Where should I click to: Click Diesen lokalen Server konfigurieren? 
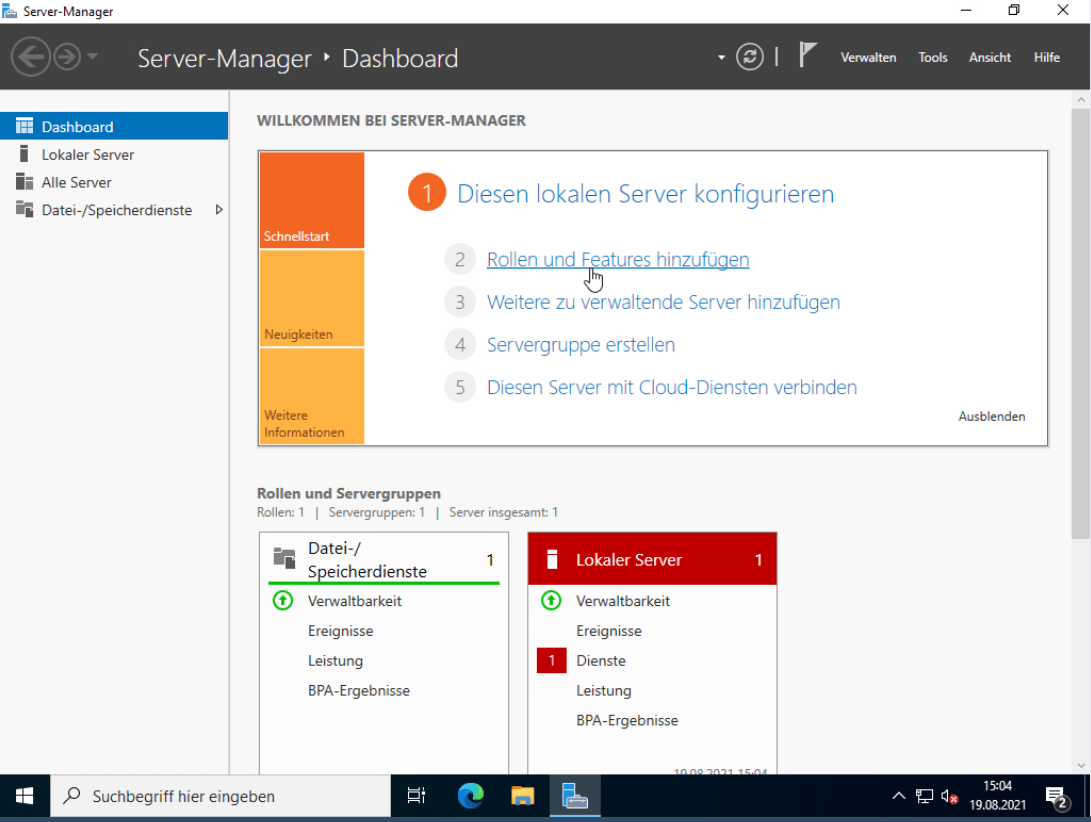(645, 193)
